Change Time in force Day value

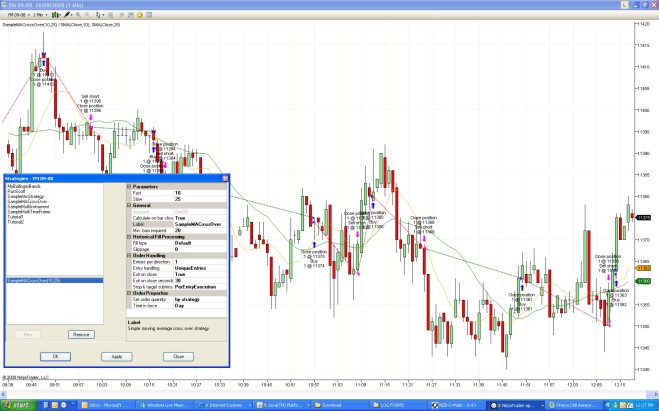200,306
